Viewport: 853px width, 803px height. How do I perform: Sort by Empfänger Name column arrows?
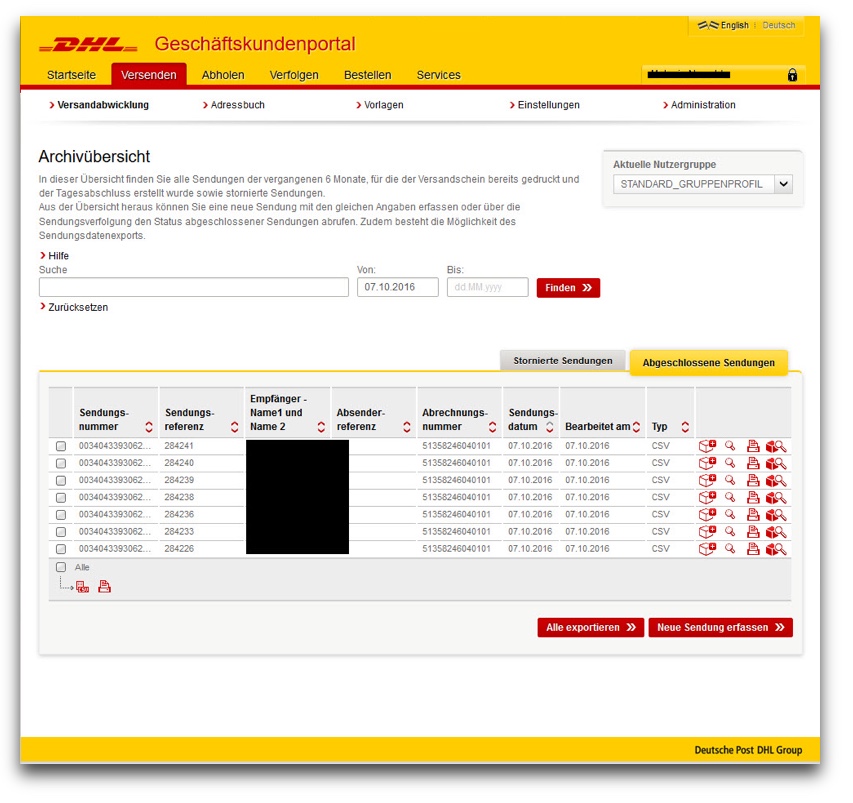coord(321,427)
